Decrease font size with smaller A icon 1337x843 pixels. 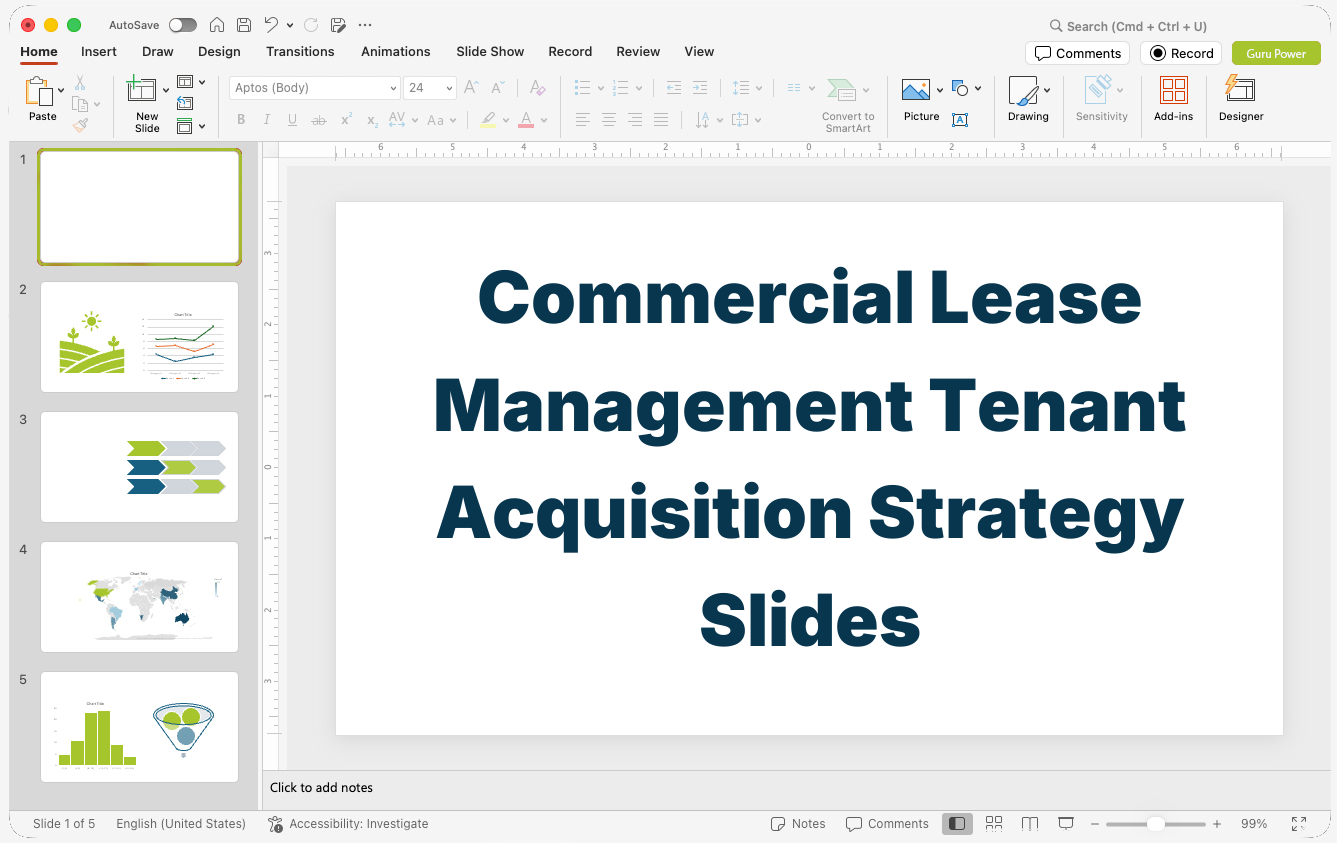498,88
